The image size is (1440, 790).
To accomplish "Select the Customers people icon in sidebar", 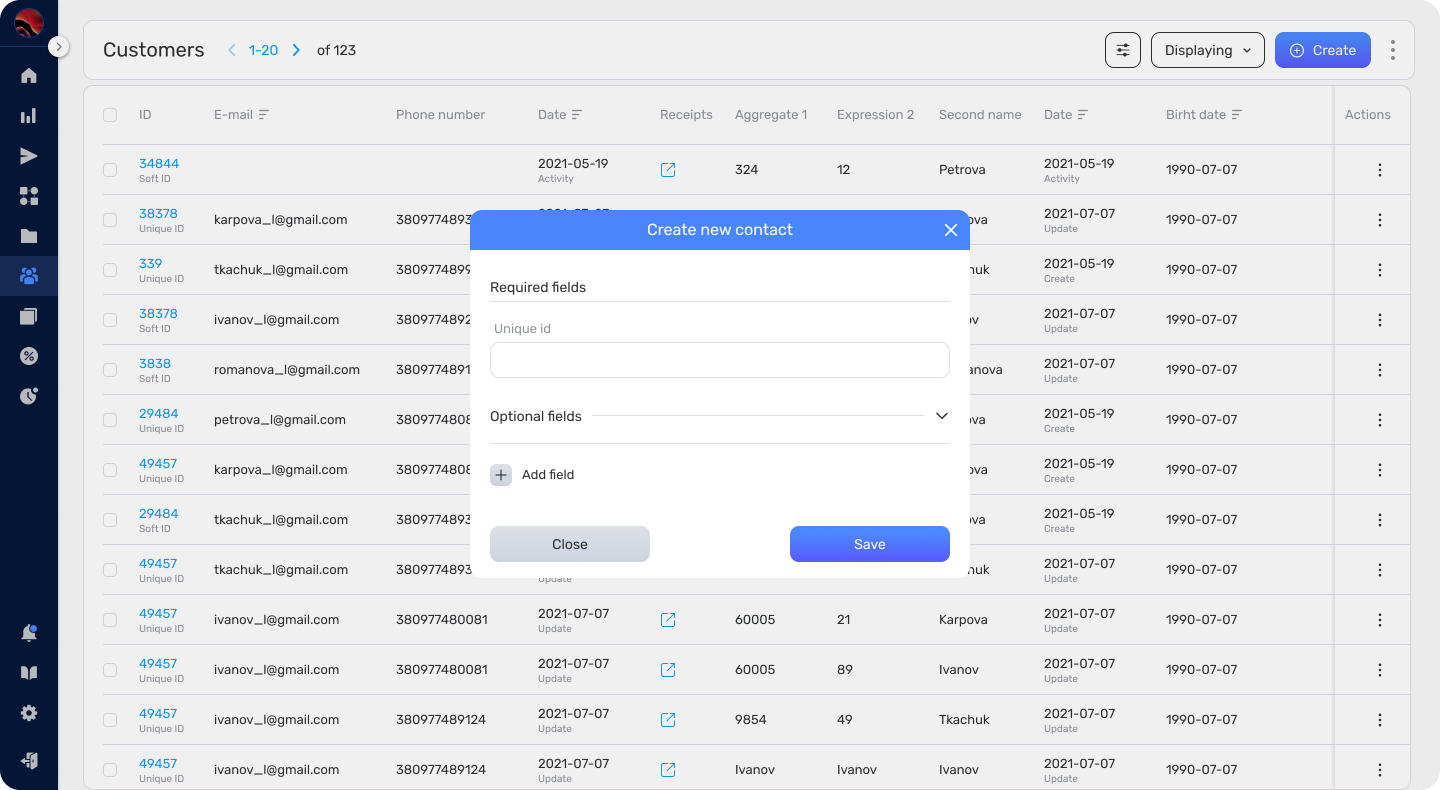I will [29, 276].
